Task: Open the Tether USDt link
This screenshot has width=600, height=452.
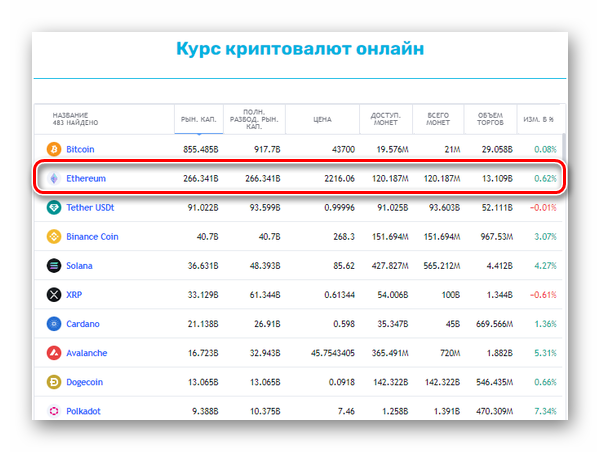Action: [90, 207]
